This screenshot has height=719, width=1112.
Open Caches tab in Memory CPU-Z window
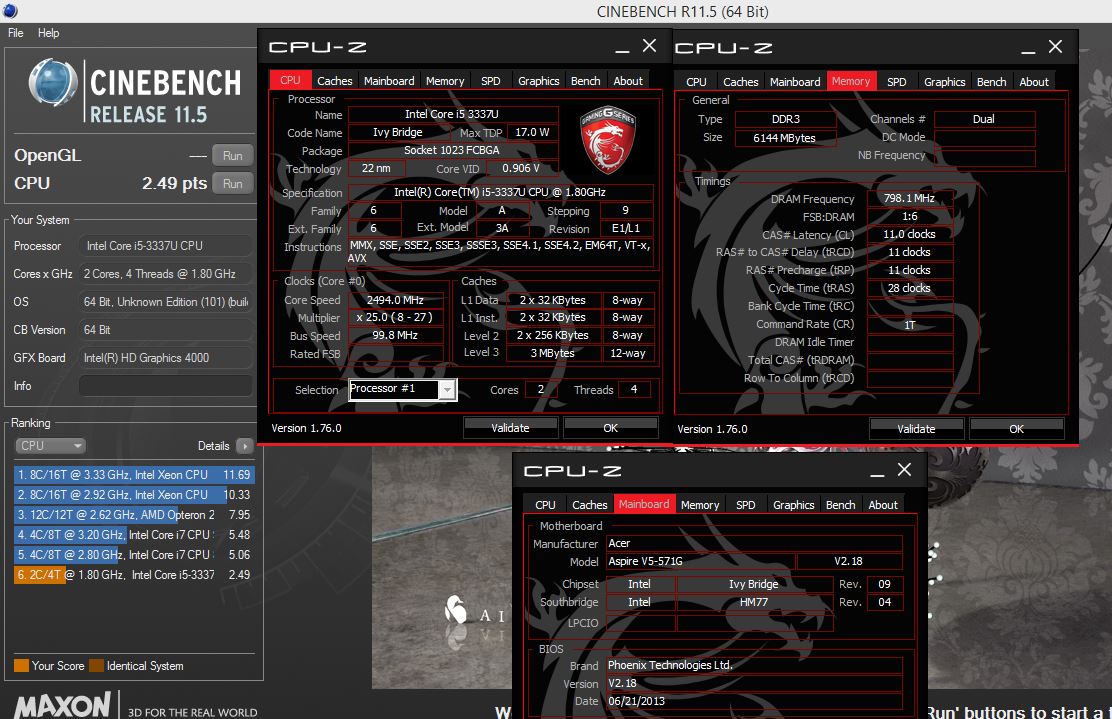(x=740, y=82)
